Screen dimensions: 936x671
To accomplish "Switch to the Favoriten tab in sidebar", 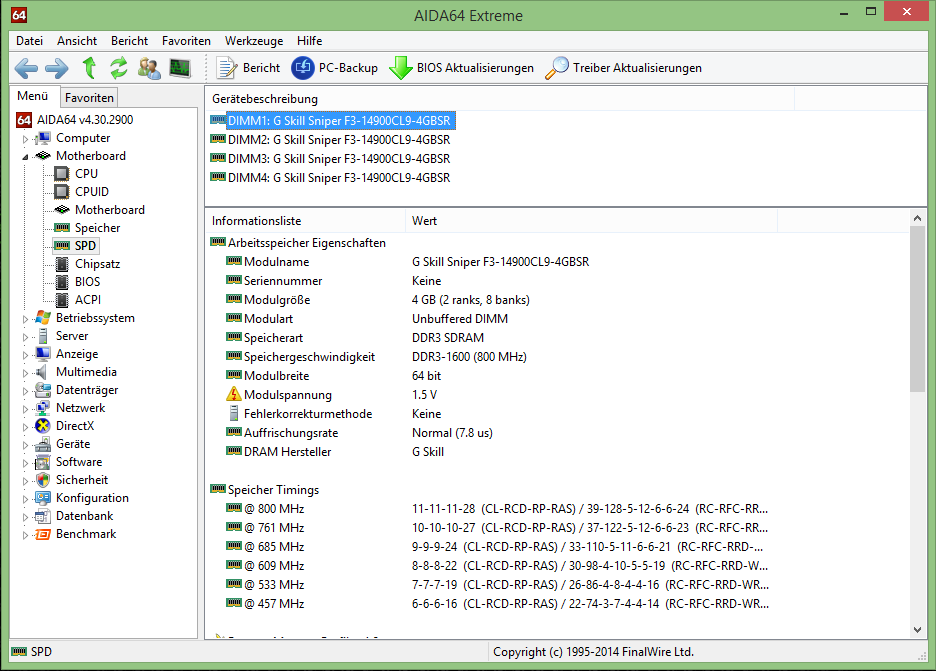I will (x=89, y=97).
